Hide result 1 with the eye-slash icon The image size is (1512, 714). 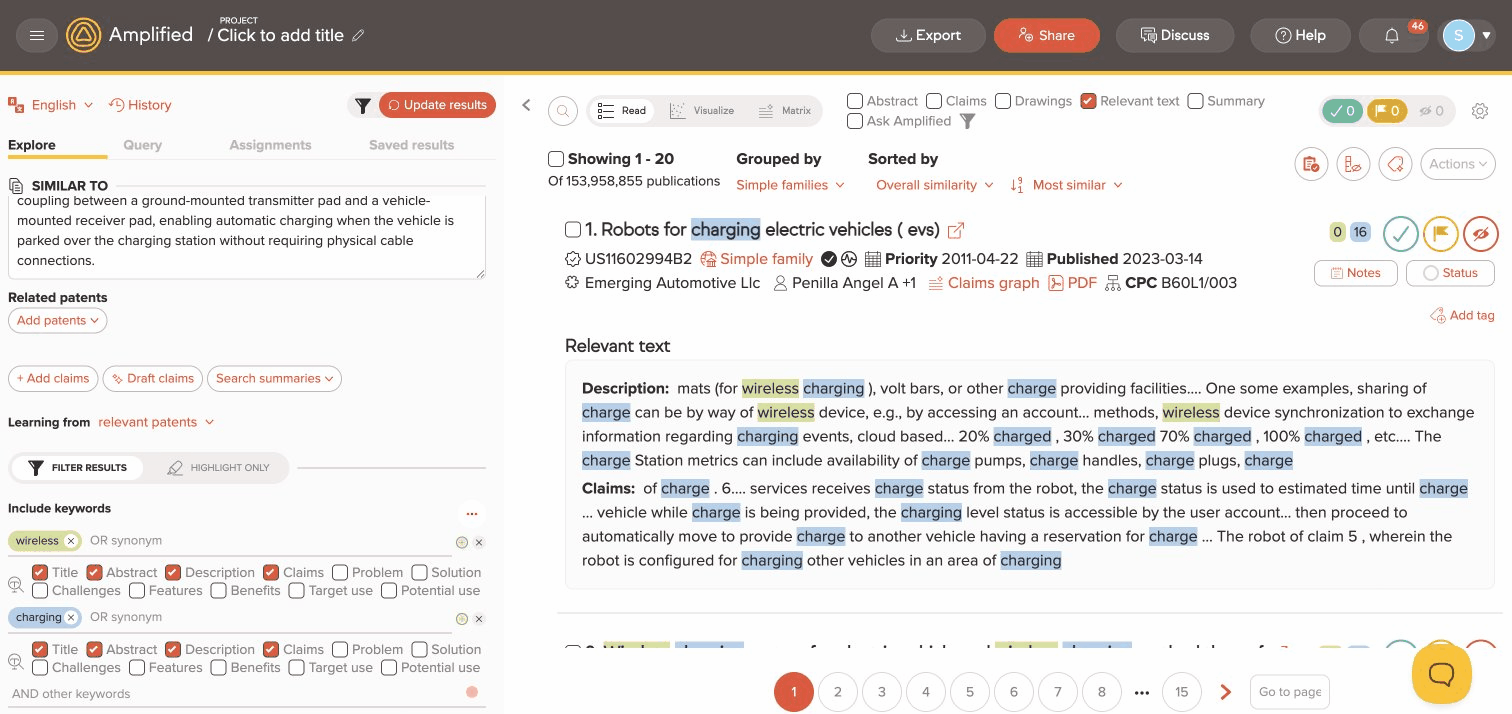(x=1481, y=232)
